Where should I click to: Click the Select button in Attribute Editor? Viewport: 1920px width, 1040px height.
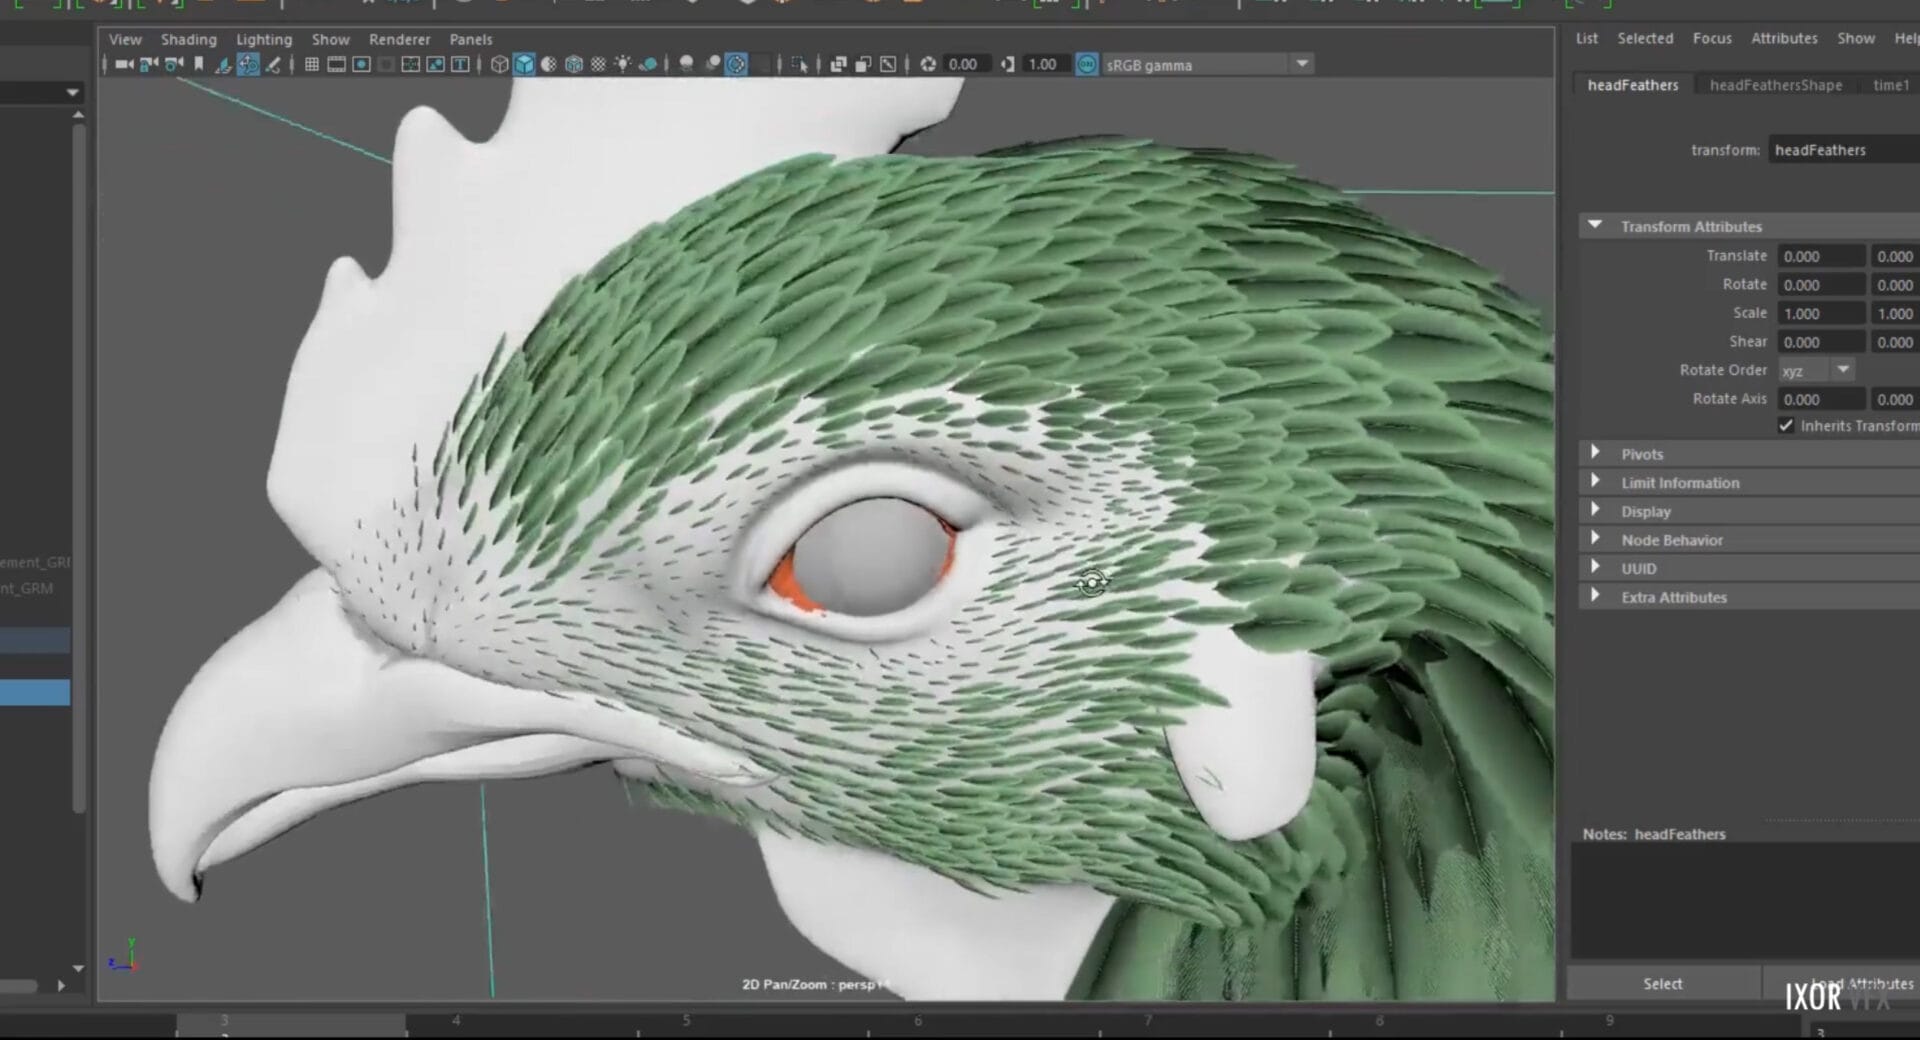point(1663,984)
